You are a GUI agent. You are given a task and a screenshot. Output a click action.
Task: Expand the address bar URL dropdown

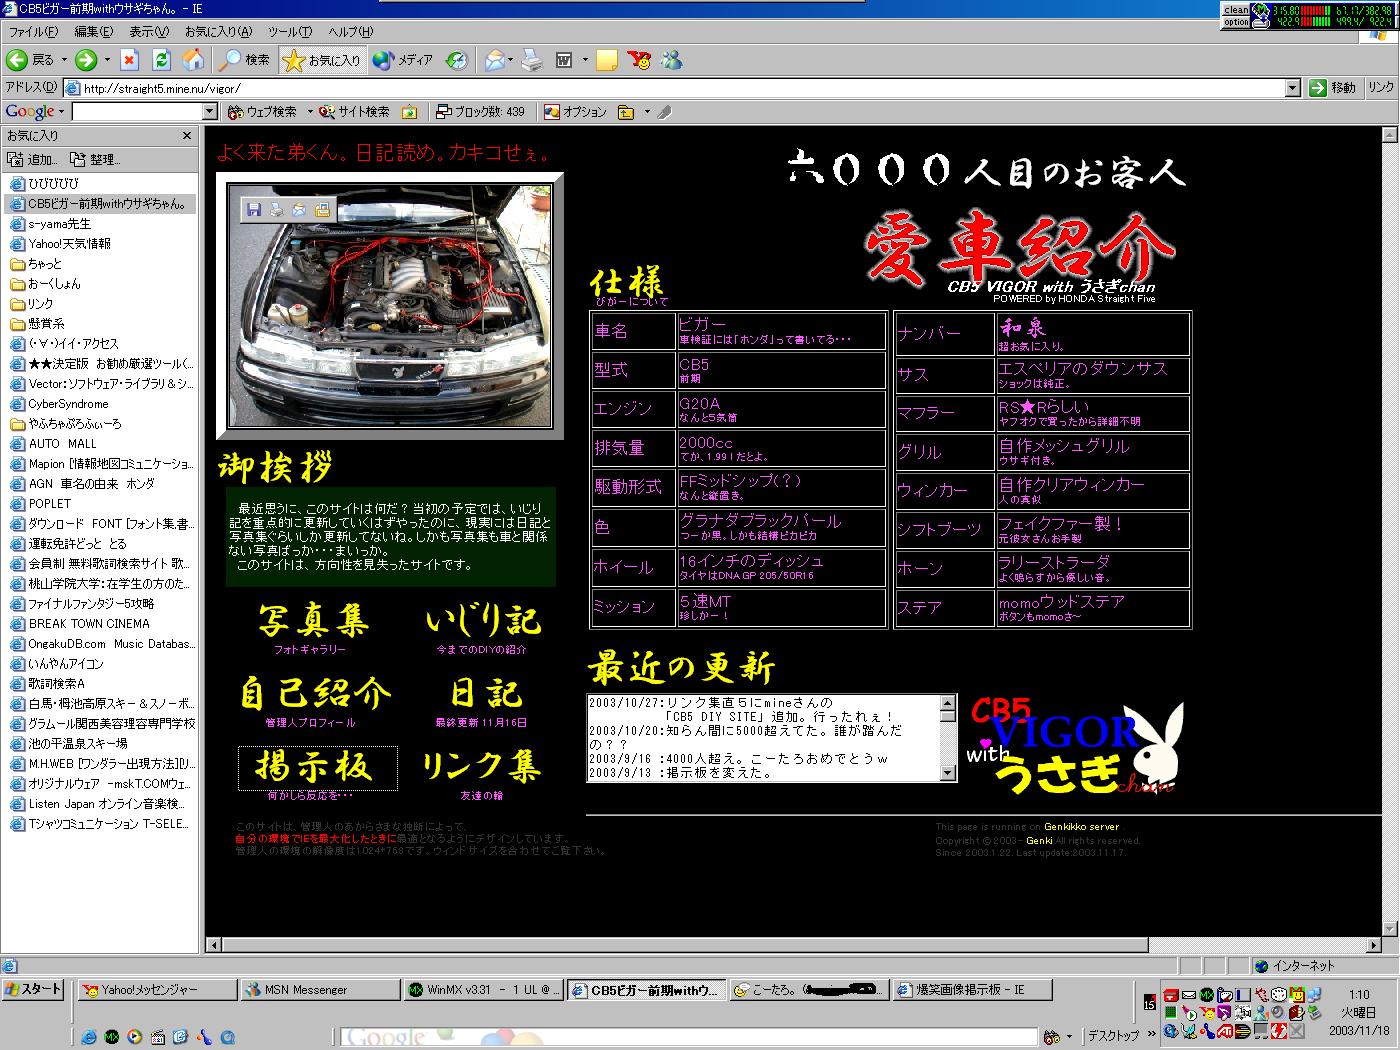pyautogui.click(x=1292, y=88)
